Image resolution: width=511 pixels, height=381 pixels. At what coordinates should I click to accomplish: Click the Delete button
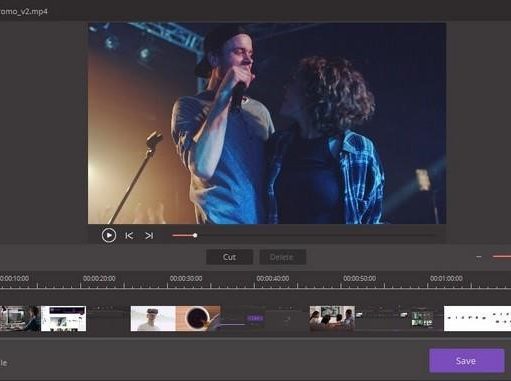tap(283, 257)
